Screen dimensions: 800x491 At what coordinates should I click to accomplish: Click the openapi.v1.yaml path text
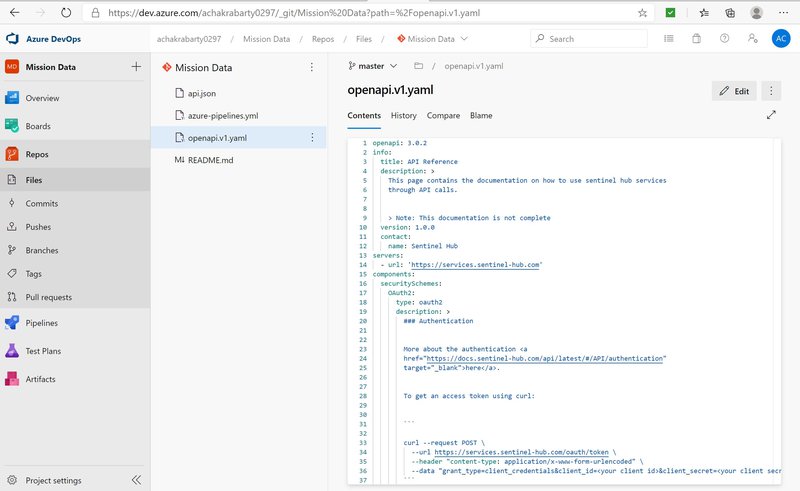click(473, 66)
